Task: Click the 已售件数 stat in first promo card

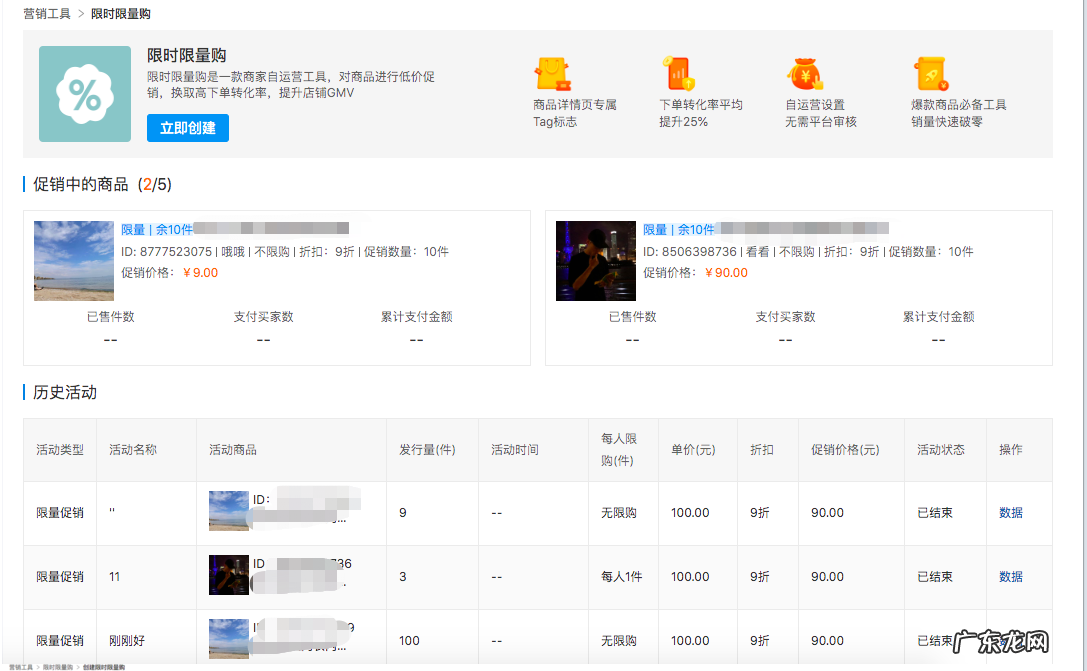Action: [110, 316]
